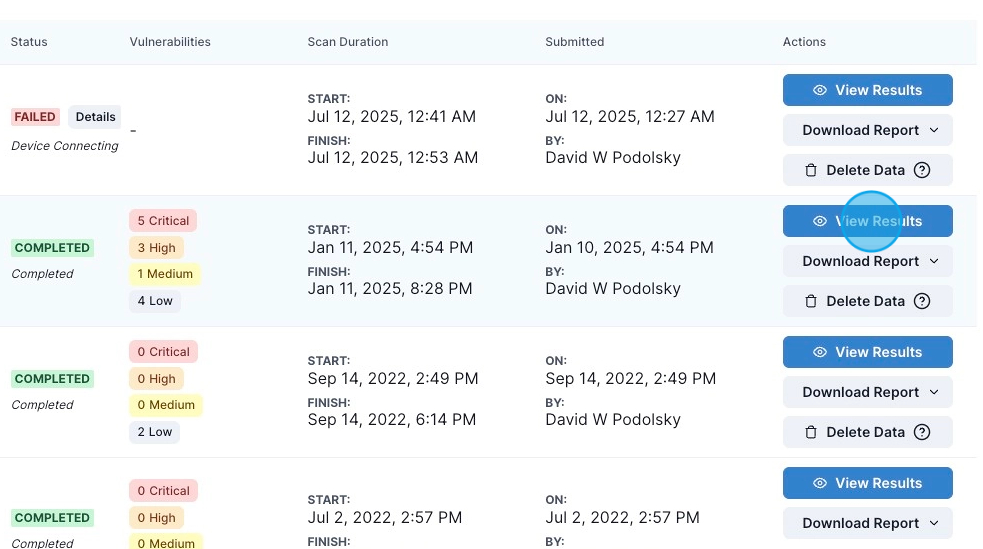Sort by the Status column header
Screen dimensions: 983x549
click(29, 42)
